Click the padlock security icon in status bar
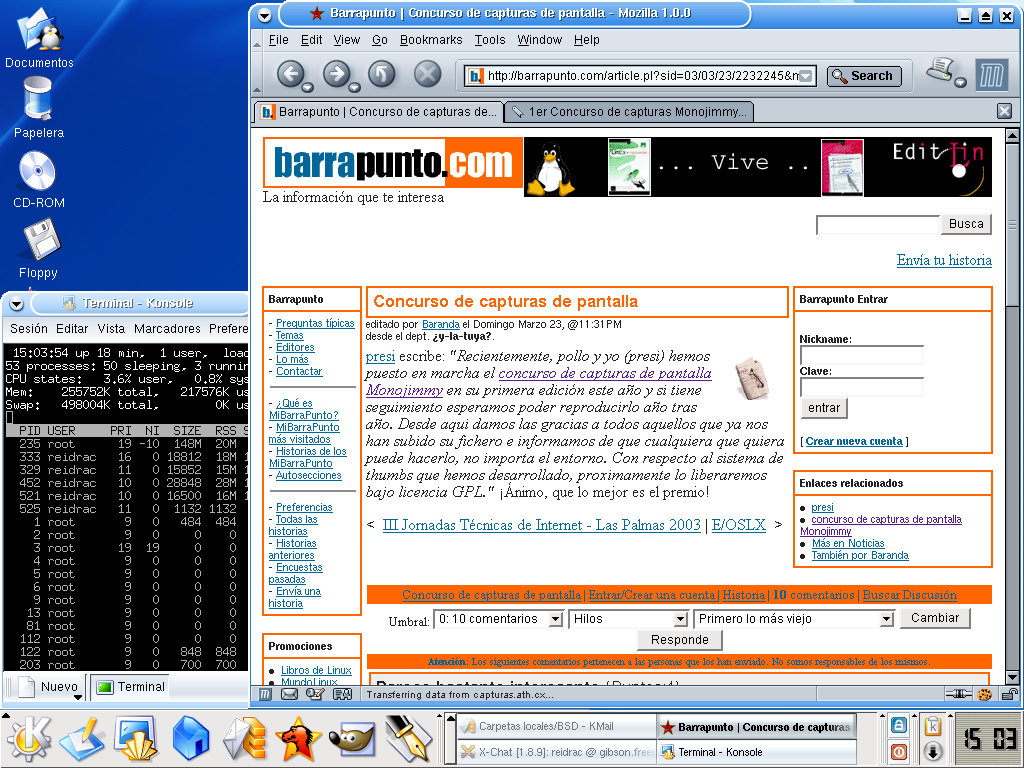The width and height of the screenshot is (1024, 768). pyautogui.click(x=1010, y=694)
